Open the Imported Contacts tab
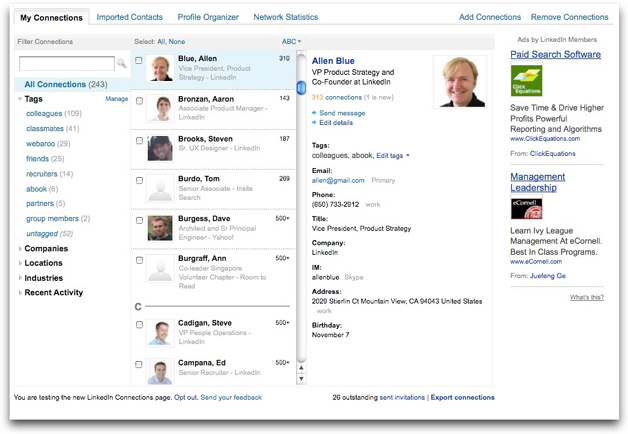This screenshot has width=628, height=434. pos(129,17)
